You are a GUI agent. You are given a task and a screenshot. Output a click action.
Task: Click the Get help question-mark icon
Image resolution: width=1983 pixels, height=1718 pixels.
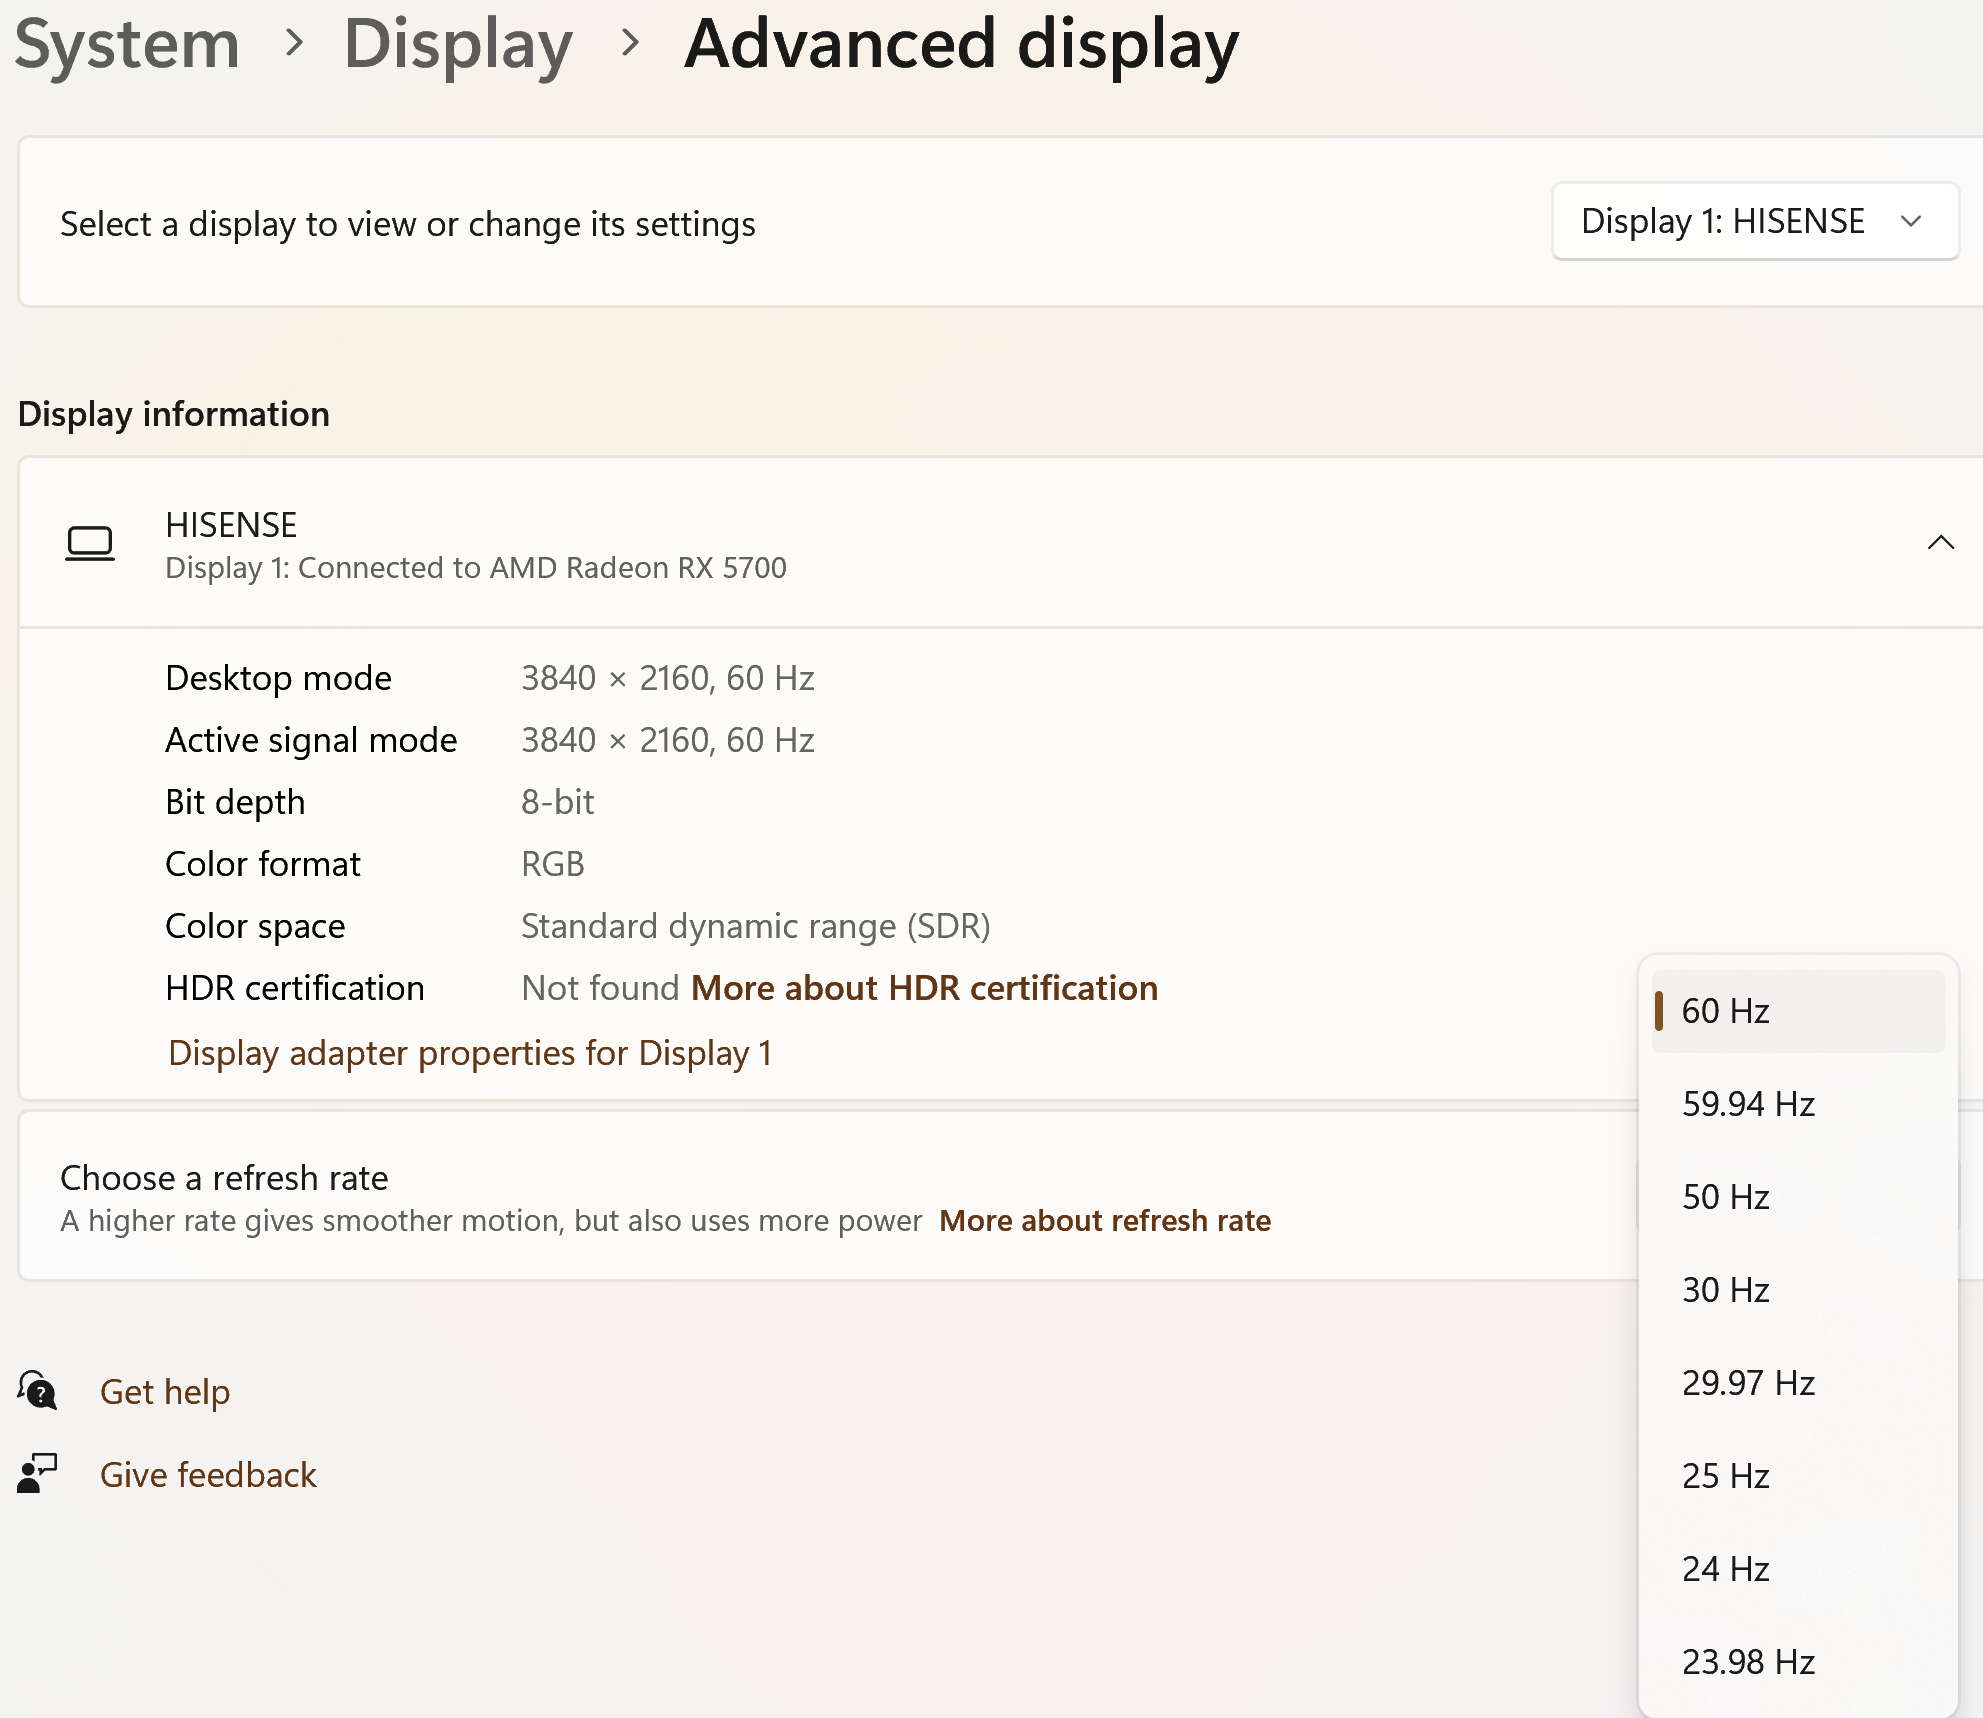[36, 1390]
